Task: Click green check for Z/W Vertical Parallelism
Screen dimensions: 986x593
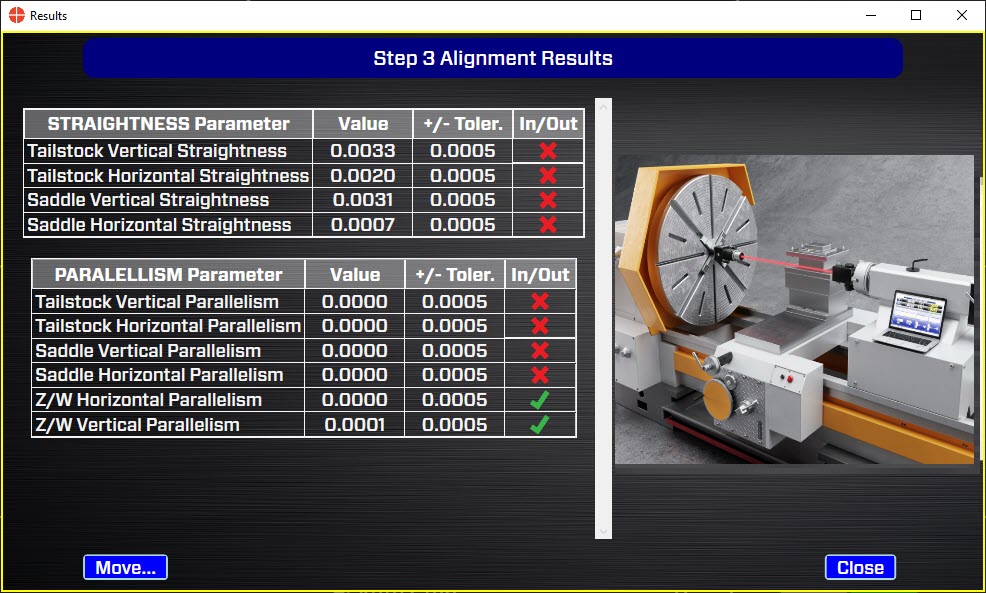Action: tap(540, 424)
